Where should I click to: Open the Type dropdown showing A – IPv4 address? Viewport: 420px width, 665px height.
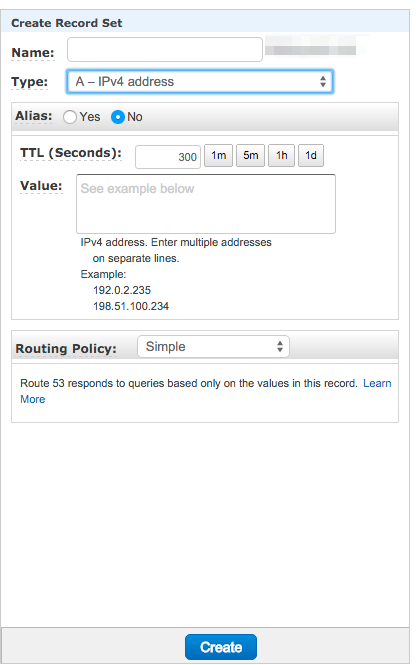point(200,81)
